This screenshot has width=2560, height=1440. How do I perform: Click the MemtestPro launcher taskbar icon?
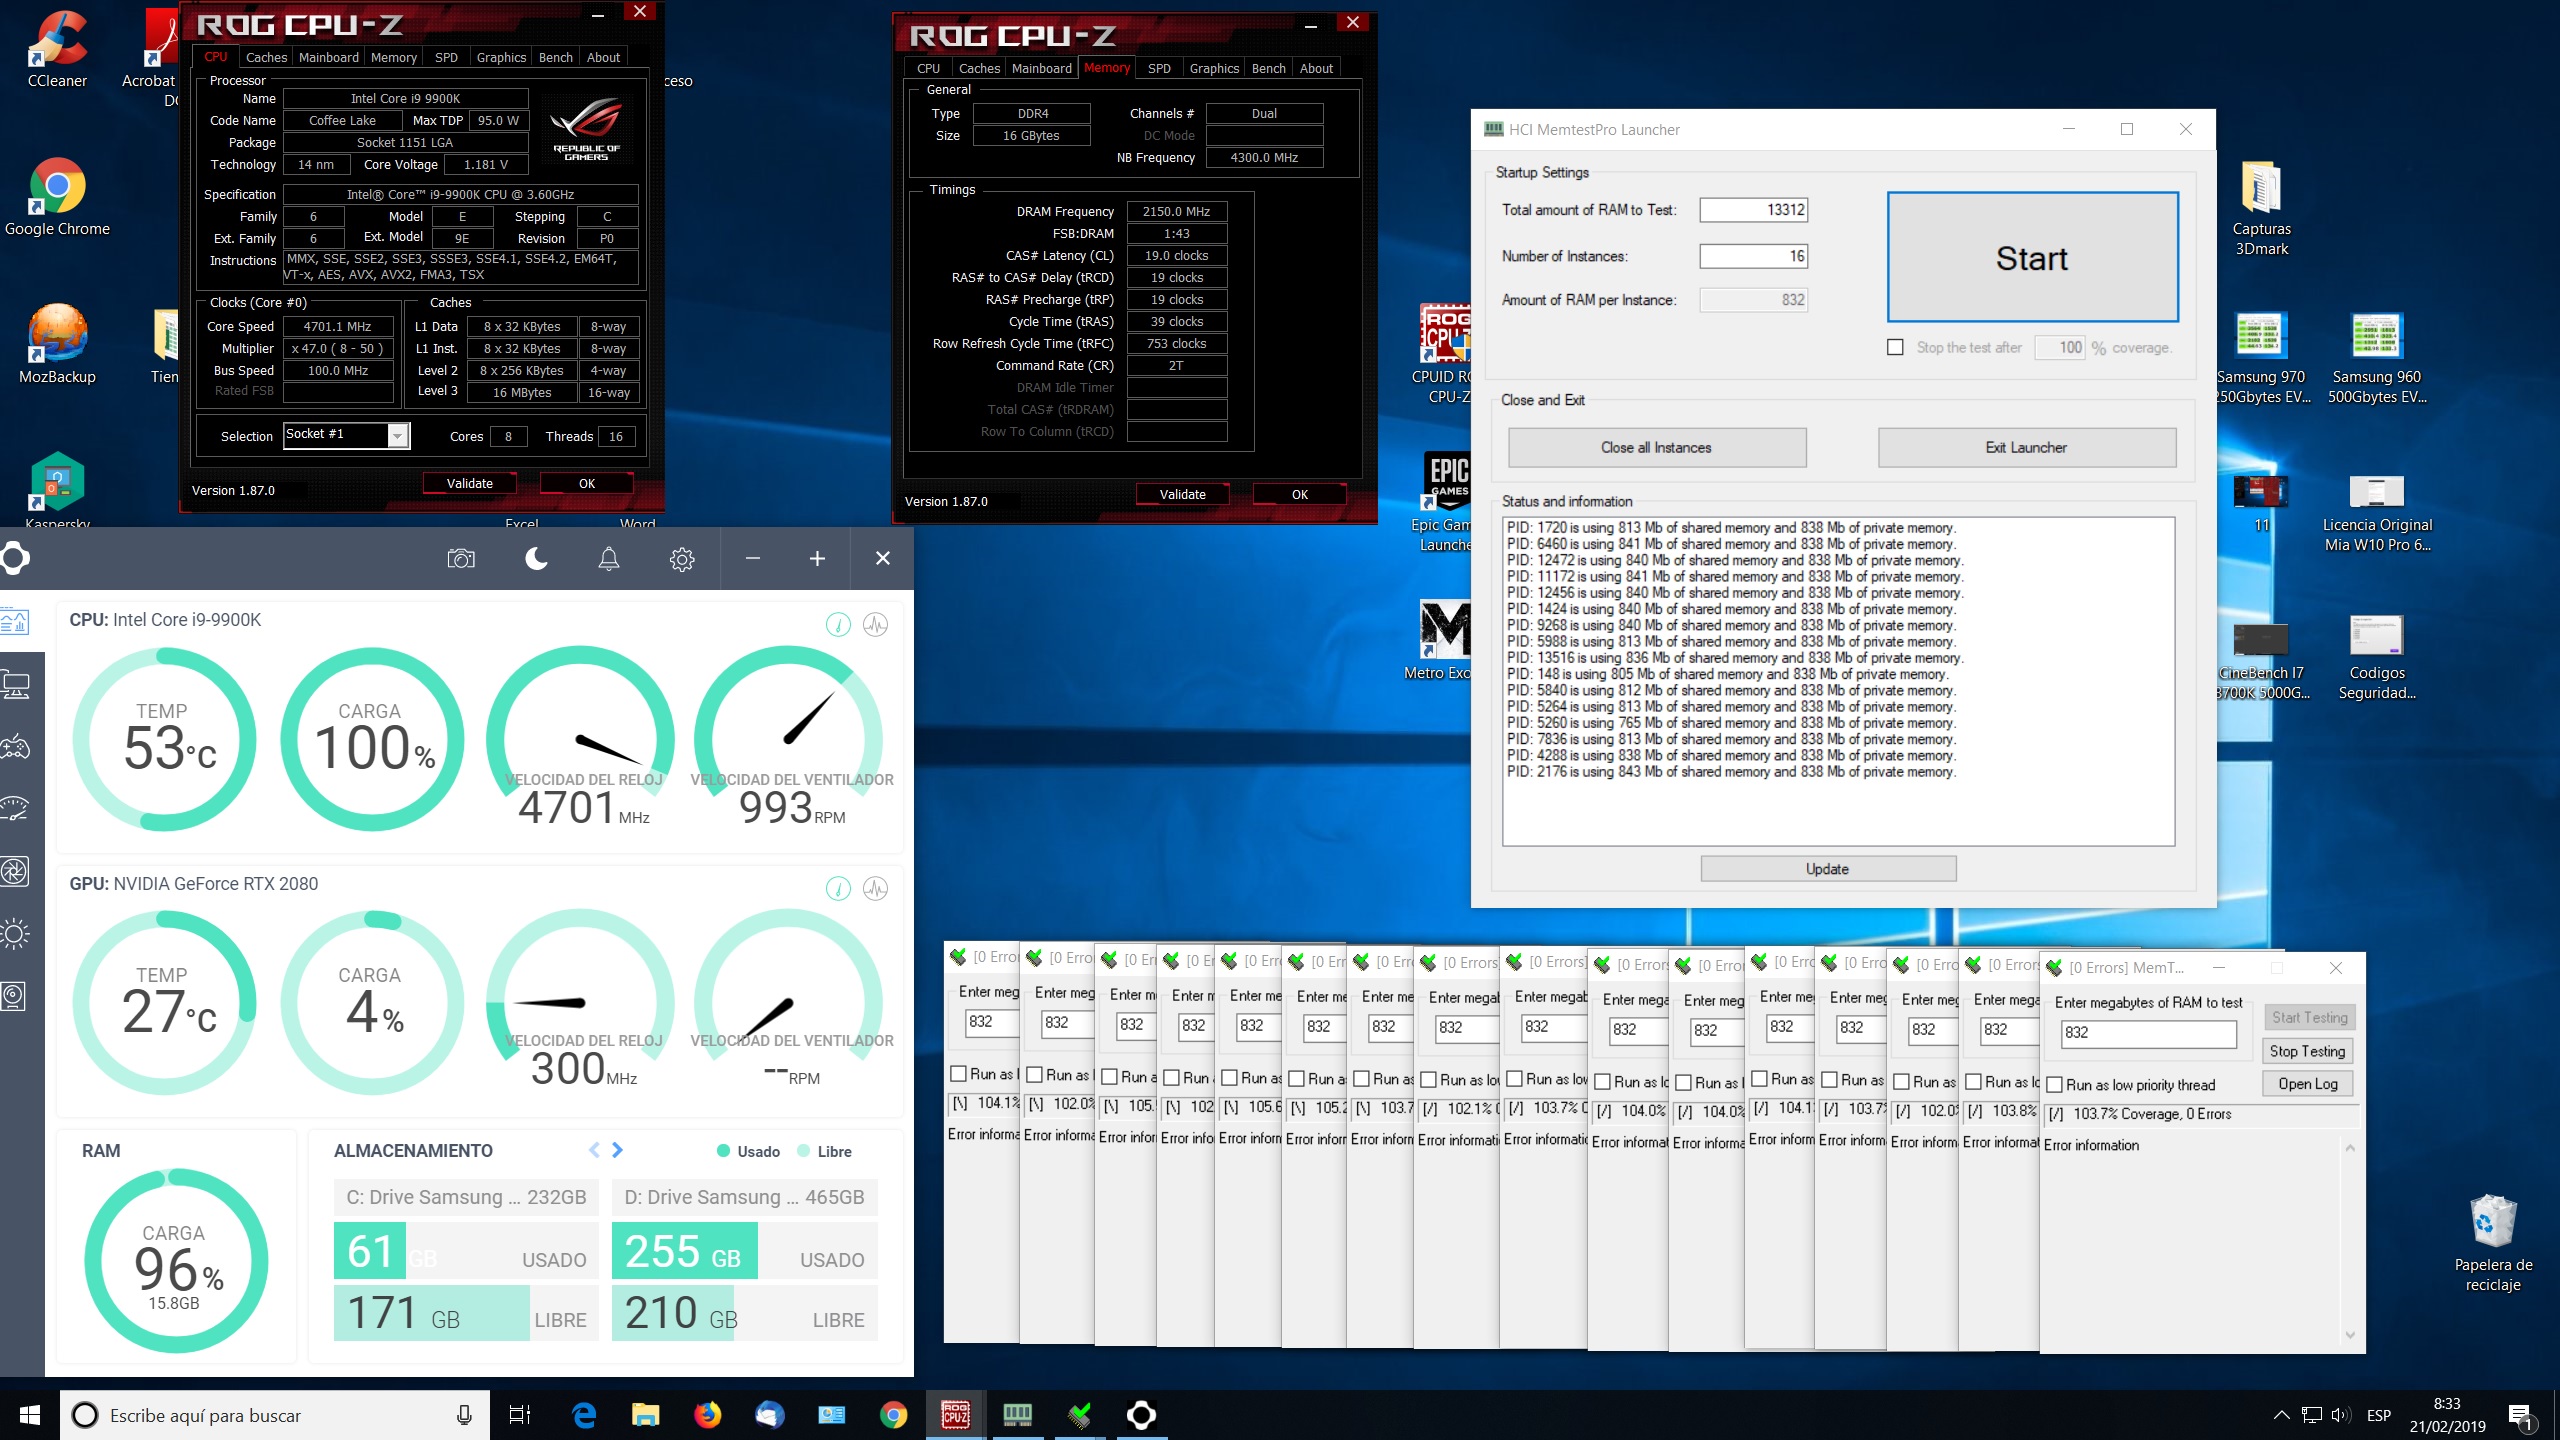point(1018,1415)
